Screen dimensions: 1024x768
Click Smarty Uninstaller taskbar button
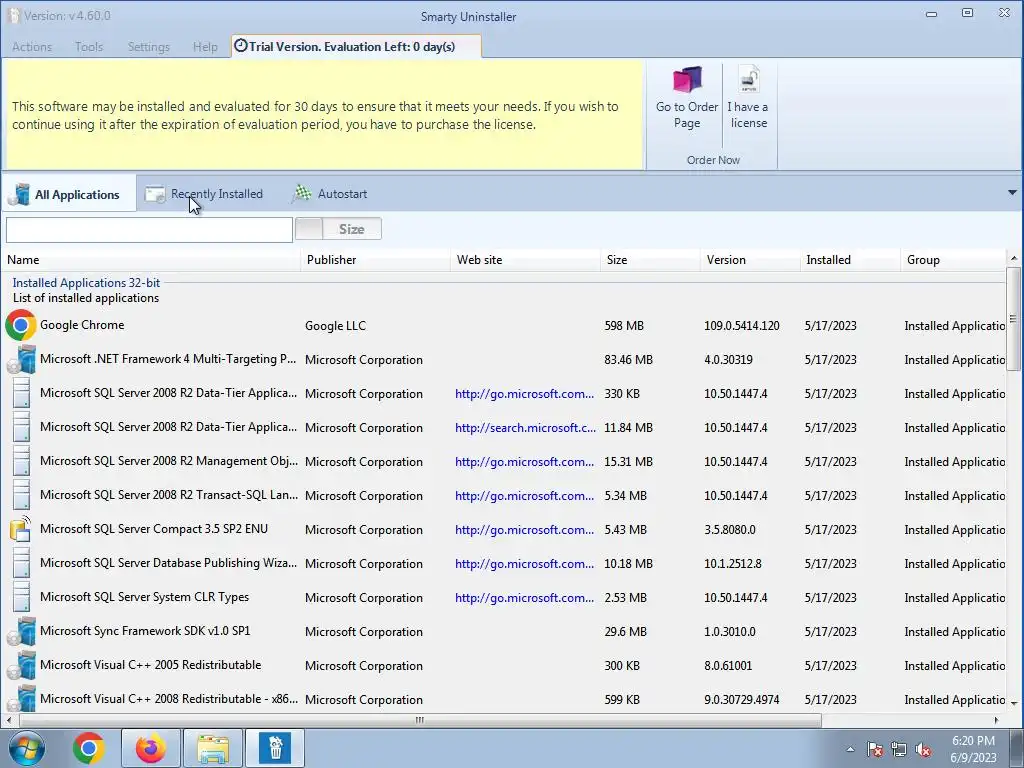(275, 748)
